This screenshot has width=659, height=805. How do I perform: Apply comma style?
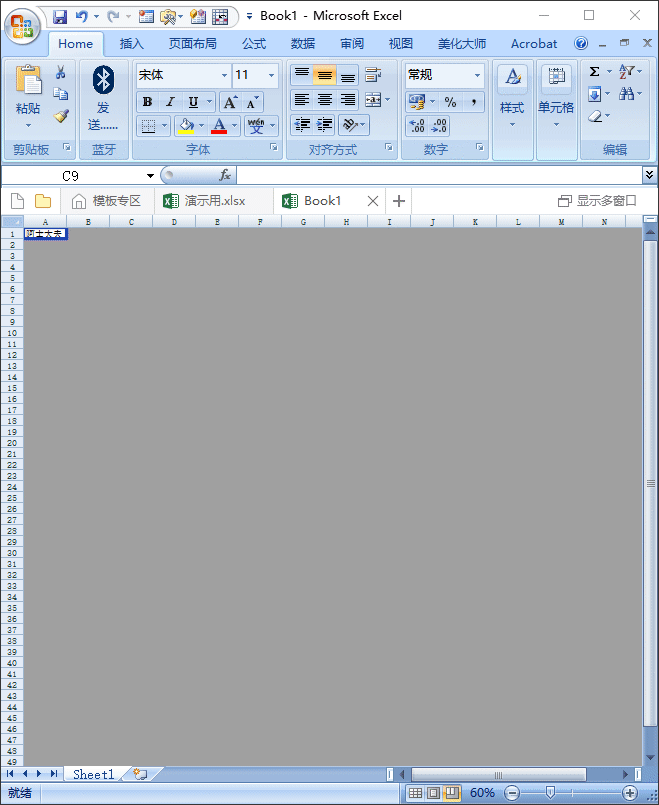click(474, 102)
